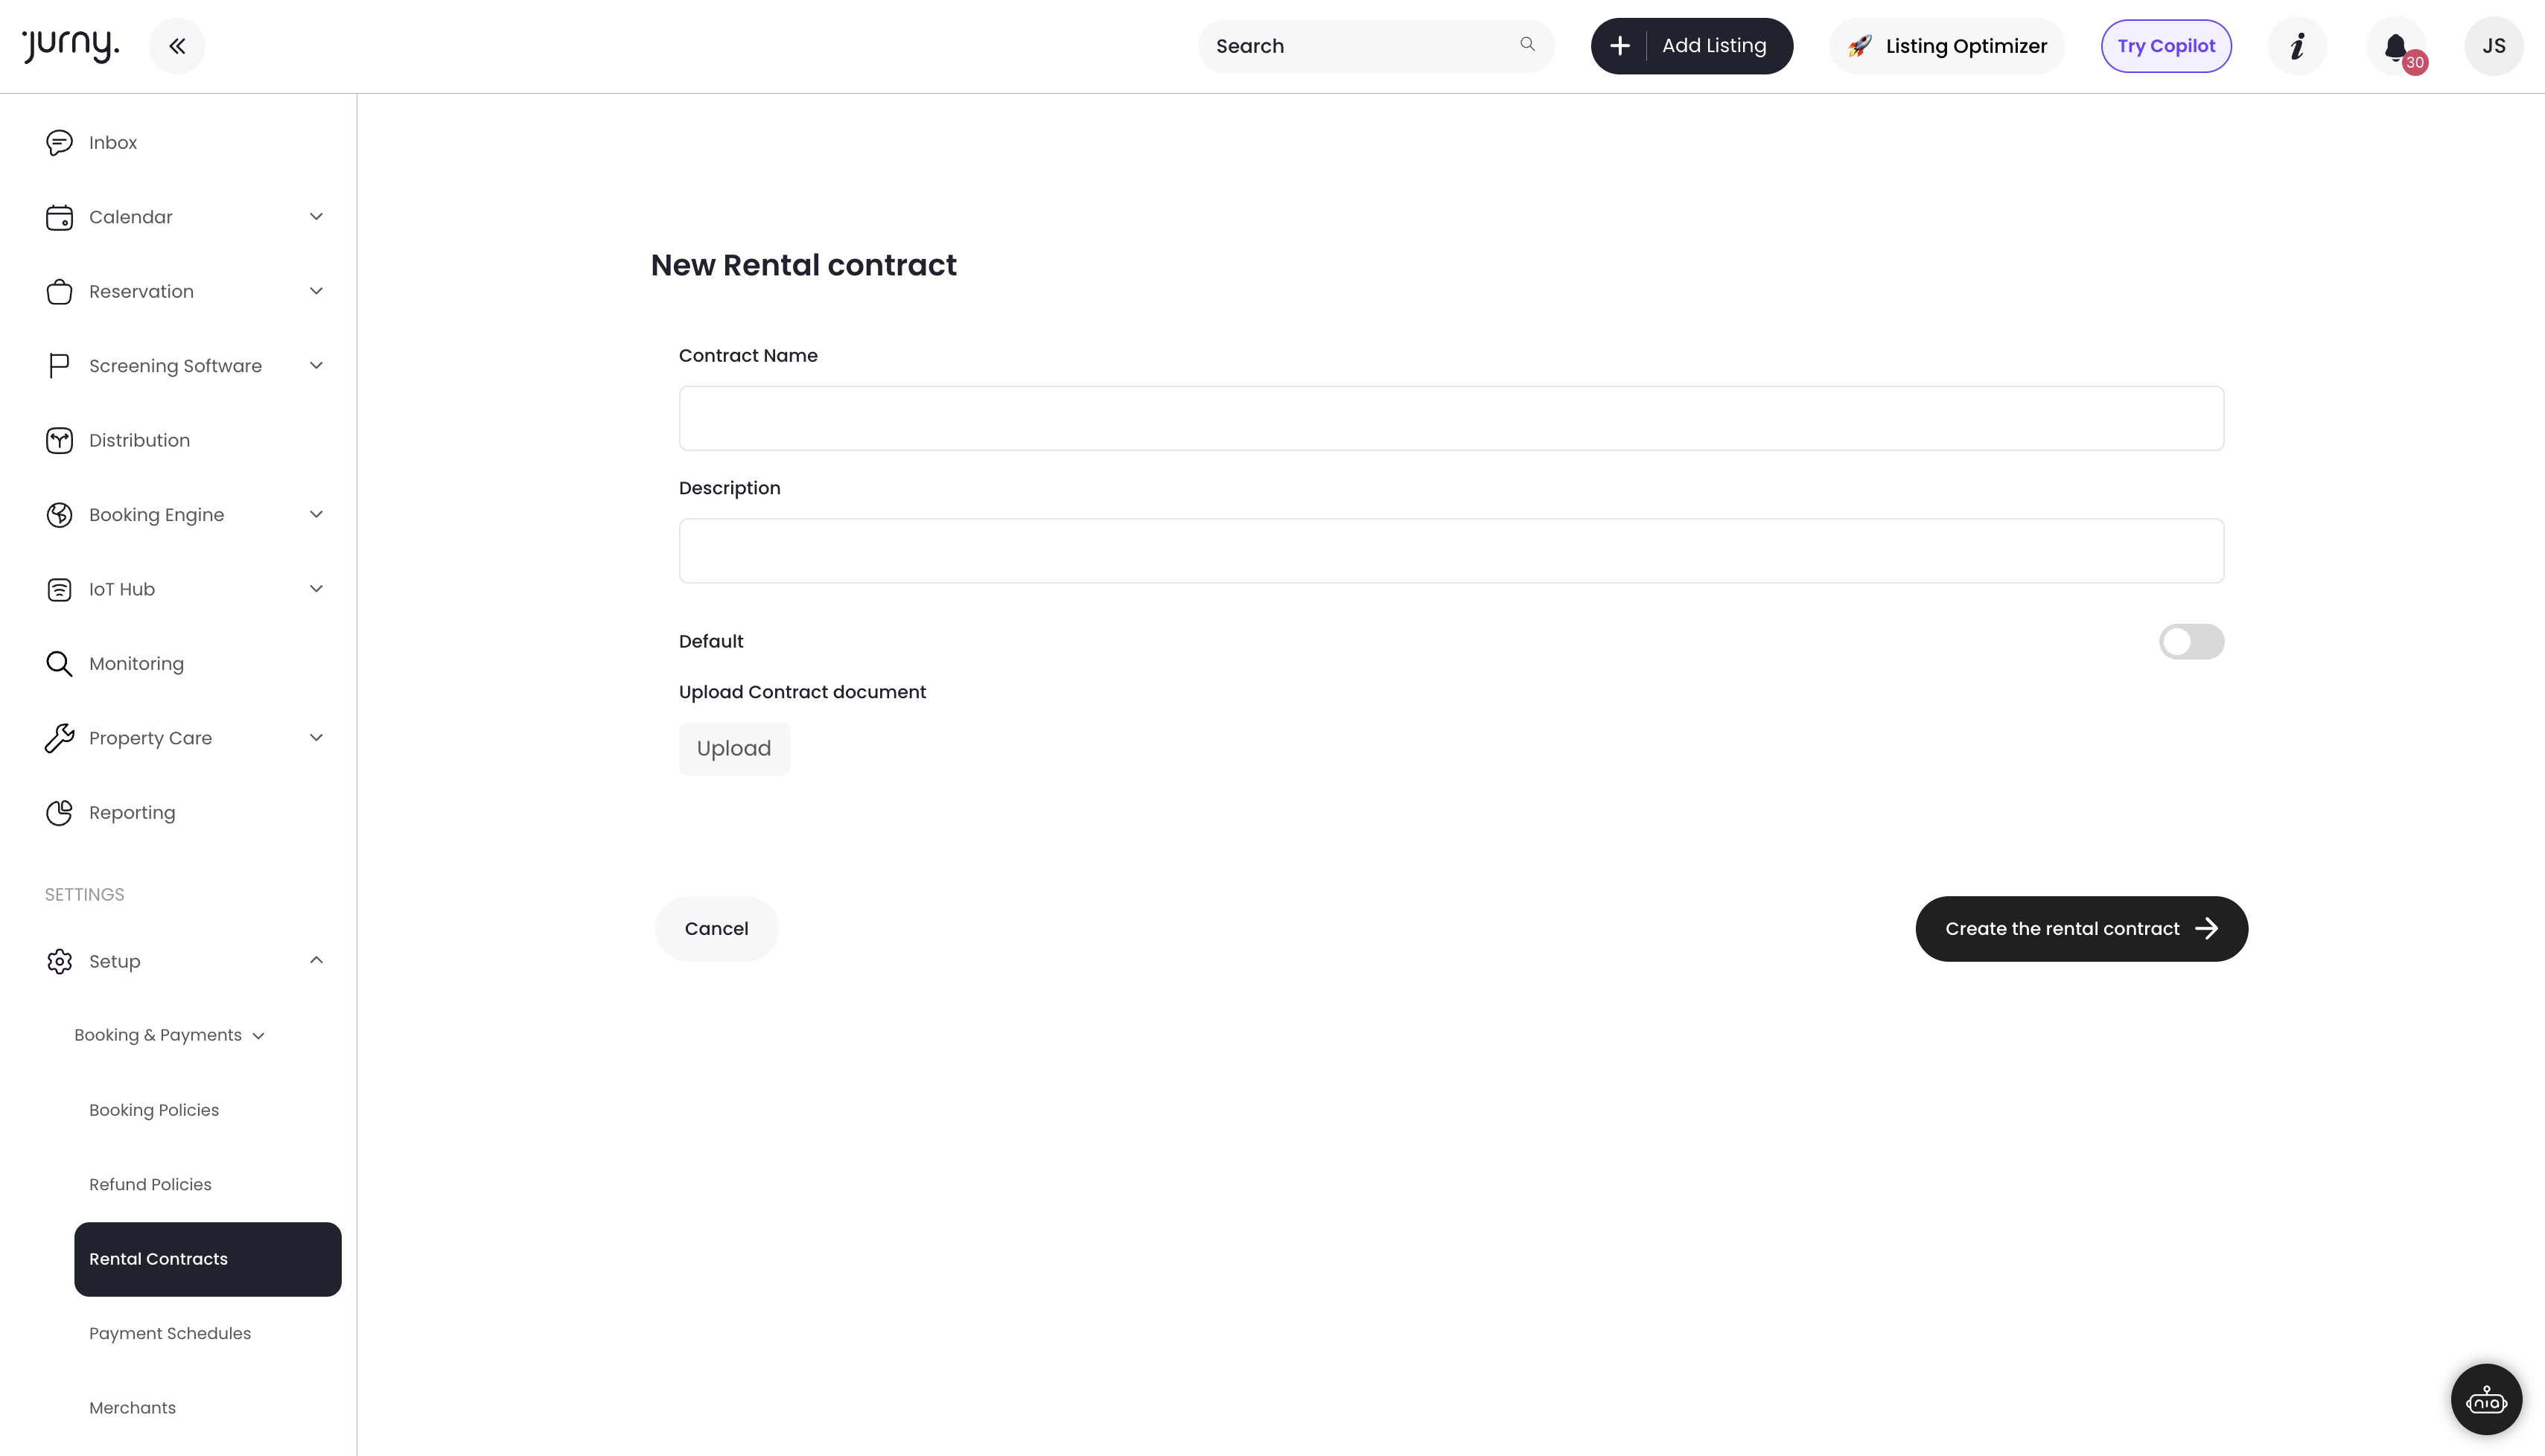Expand the Calendar menu chevron
The width and height of the screenshot is (2545, 1456).
click(x=316, y=217)
